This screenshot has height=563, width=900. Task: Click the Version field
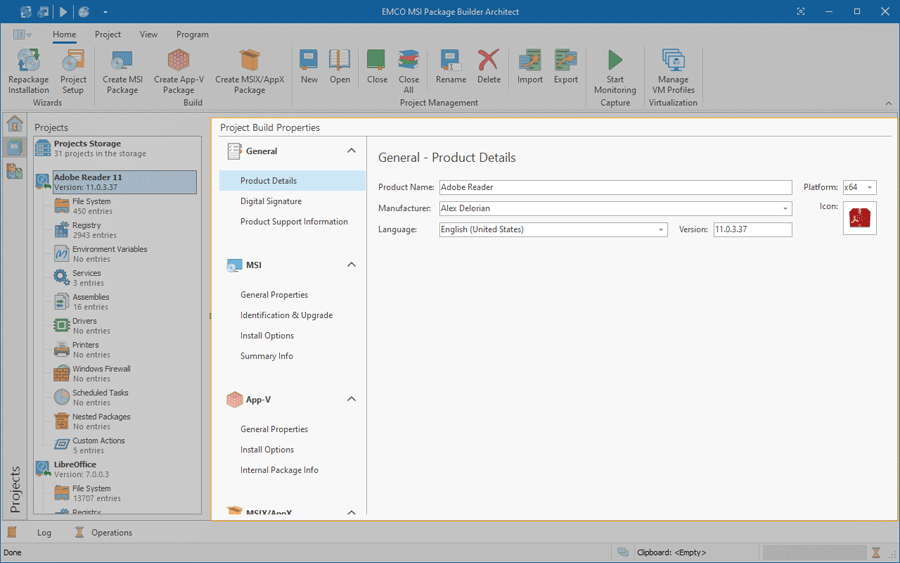coord(752,230)
